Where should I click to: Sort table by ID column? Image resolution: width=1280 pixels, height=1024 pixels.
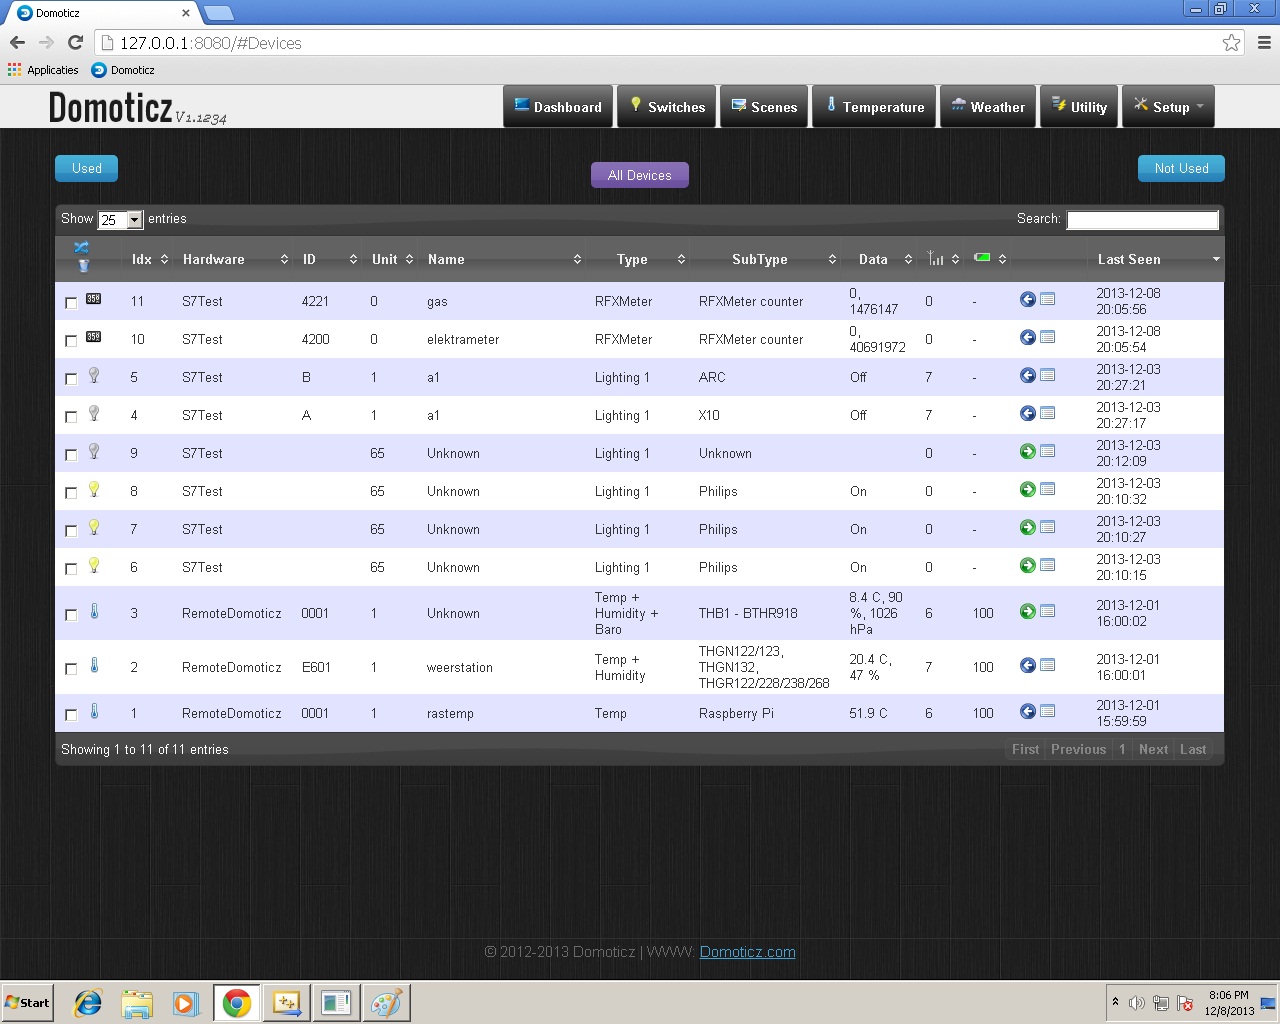point(329,259)
